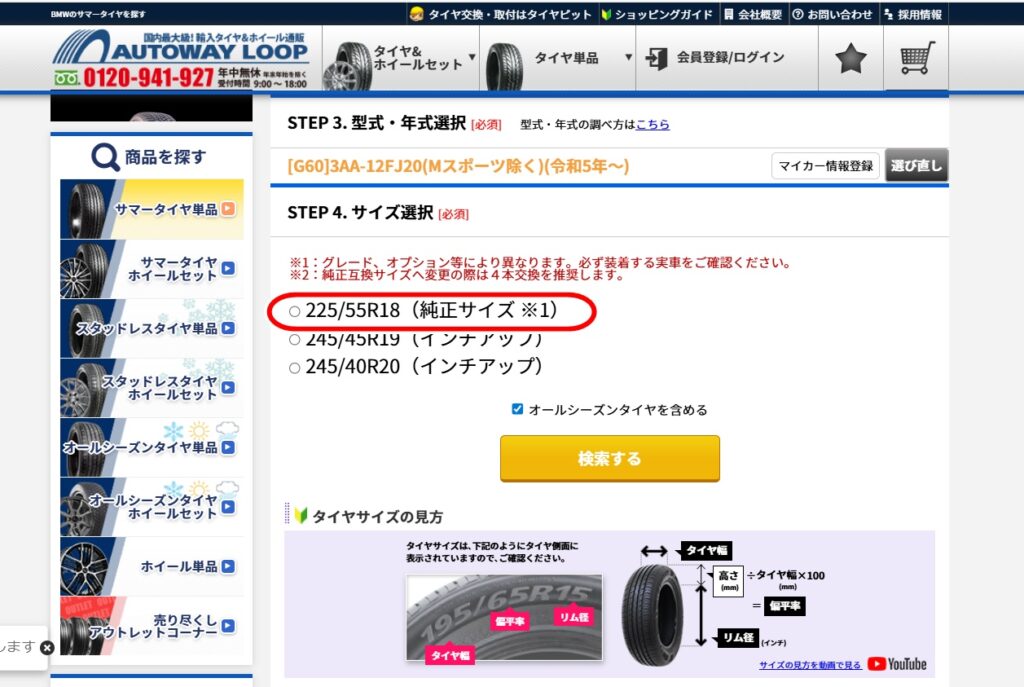Image resolution: width=1024 pixels, height=687 pixels.
Task: Click the 選び直し dark button
Action: tap(916, 166)
